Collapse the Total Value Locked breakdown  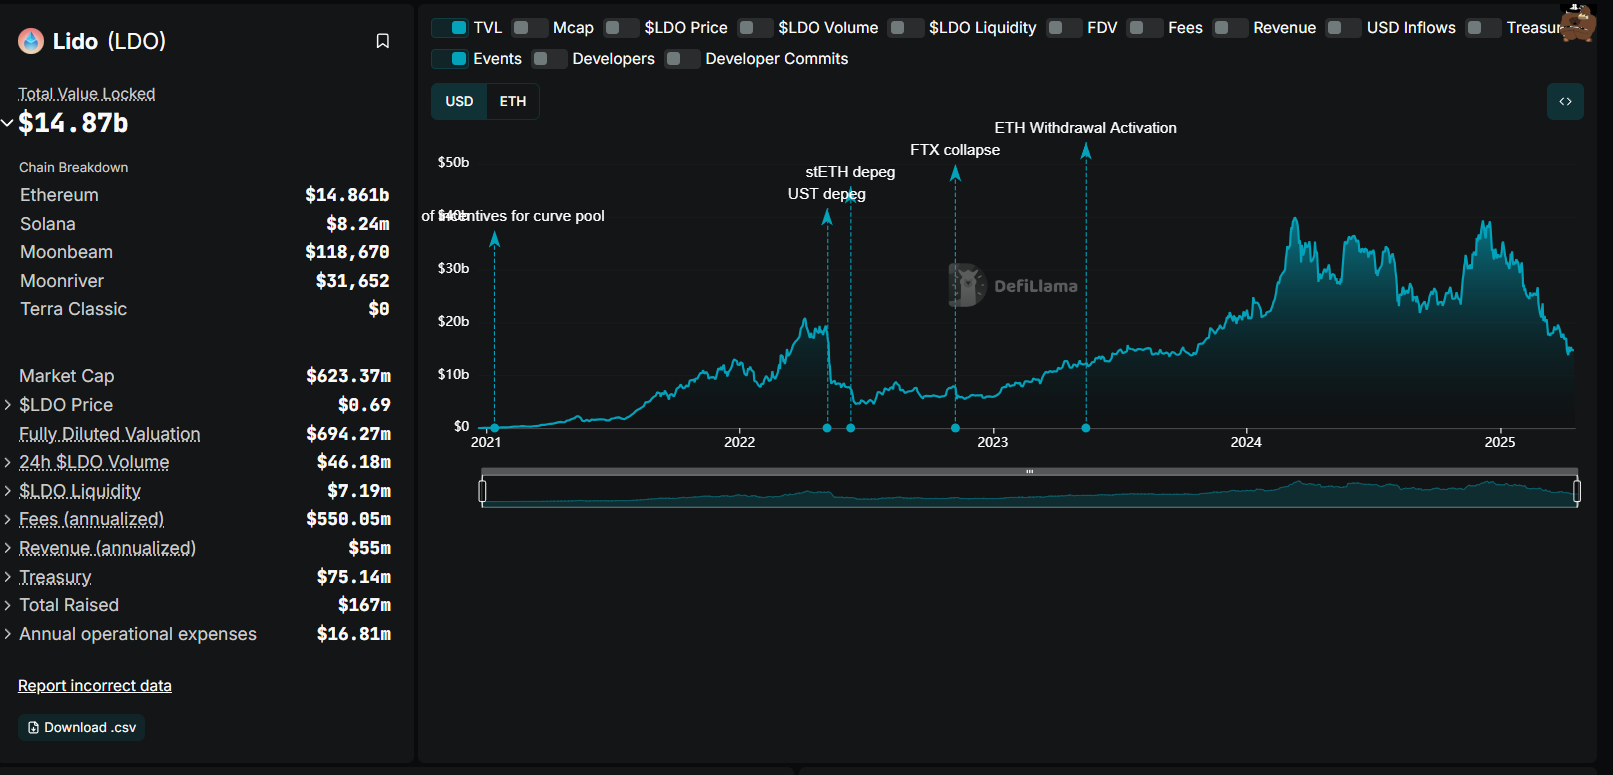(7, 123)
